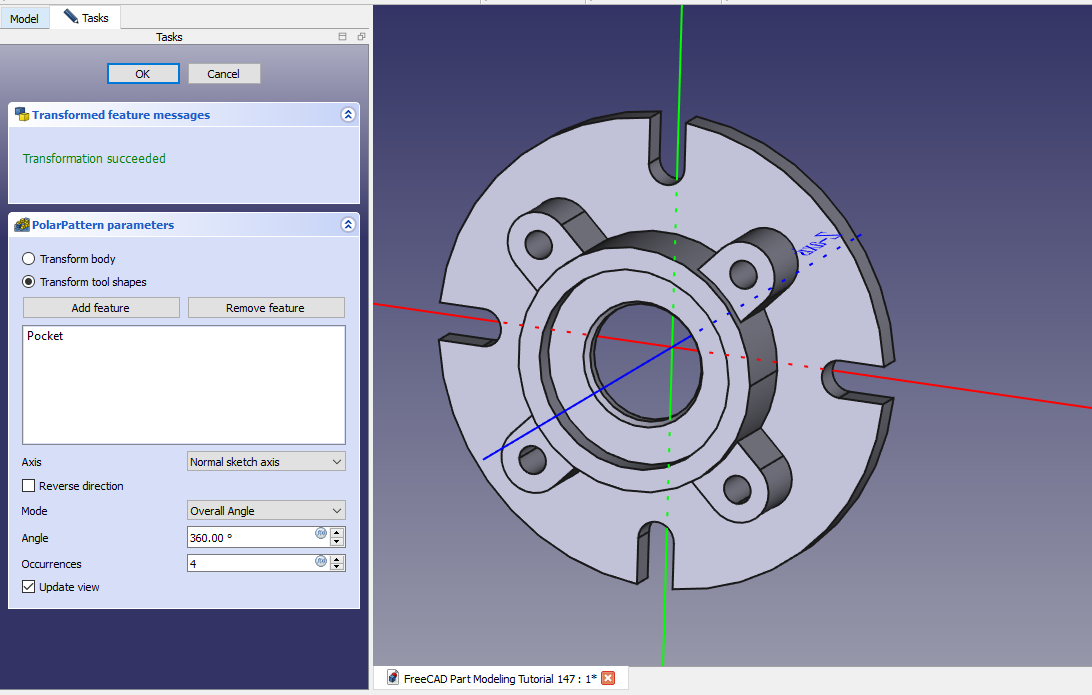Open expression editor icon for Occurrences
This screenshot has height=695, width=1092.
coord(321,561)
